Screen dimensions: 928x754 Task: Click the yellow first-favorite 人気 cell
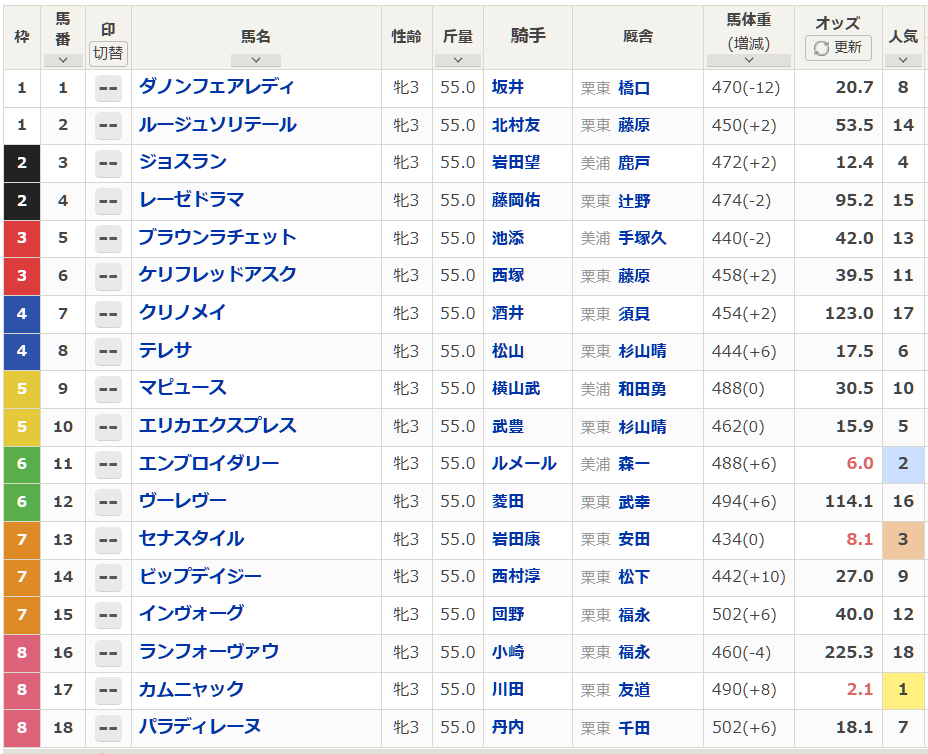(x=903, y=690)
